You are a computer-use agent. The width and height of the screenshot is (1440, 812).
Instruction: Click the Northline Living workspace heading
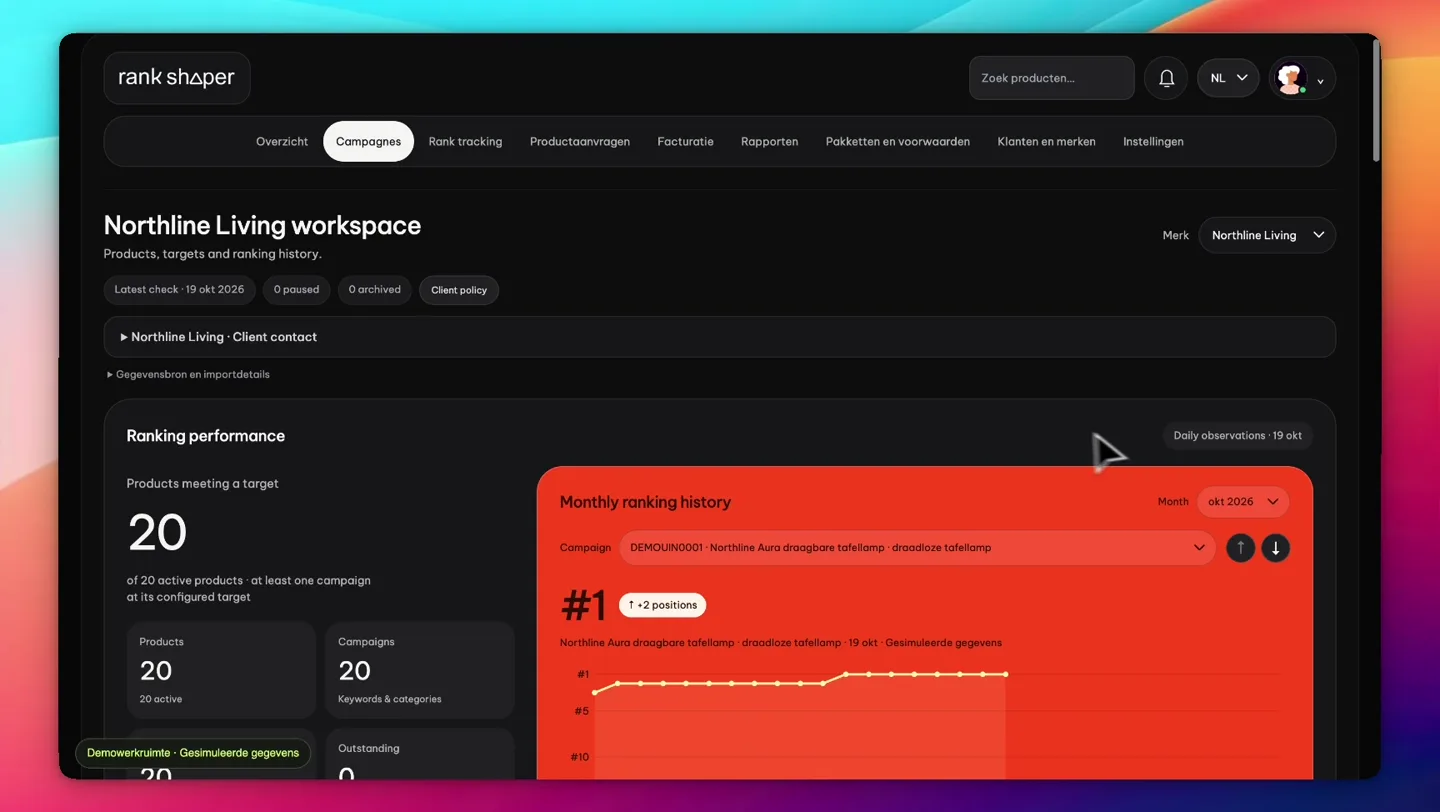click(262, 225)
